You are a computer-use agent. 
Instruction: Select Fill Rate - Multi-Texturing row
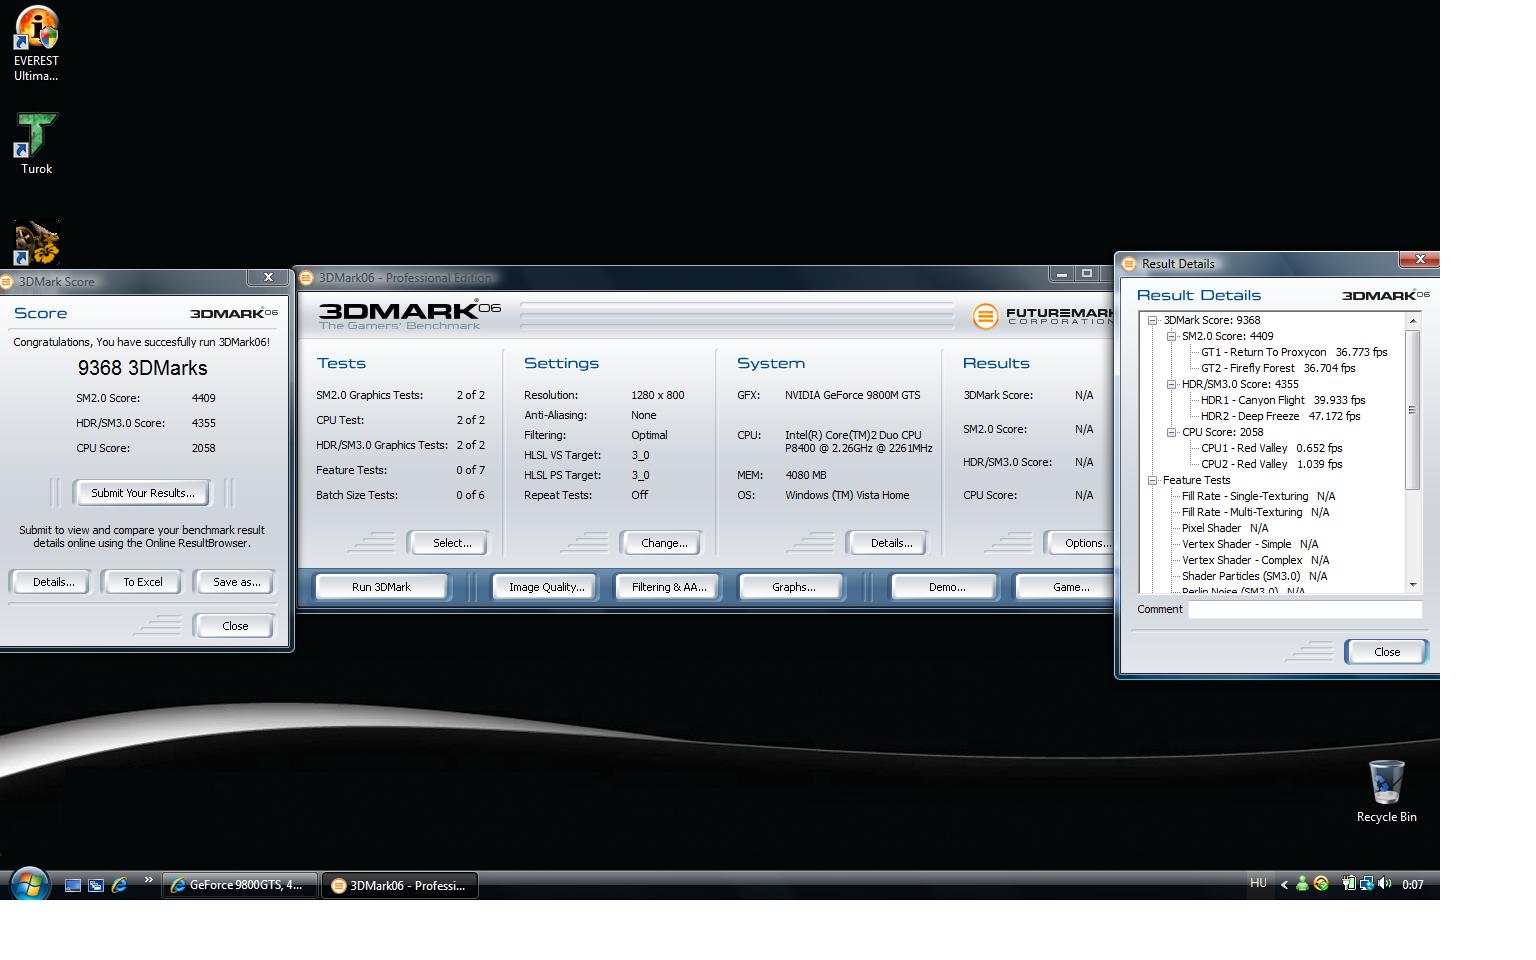1255,512
